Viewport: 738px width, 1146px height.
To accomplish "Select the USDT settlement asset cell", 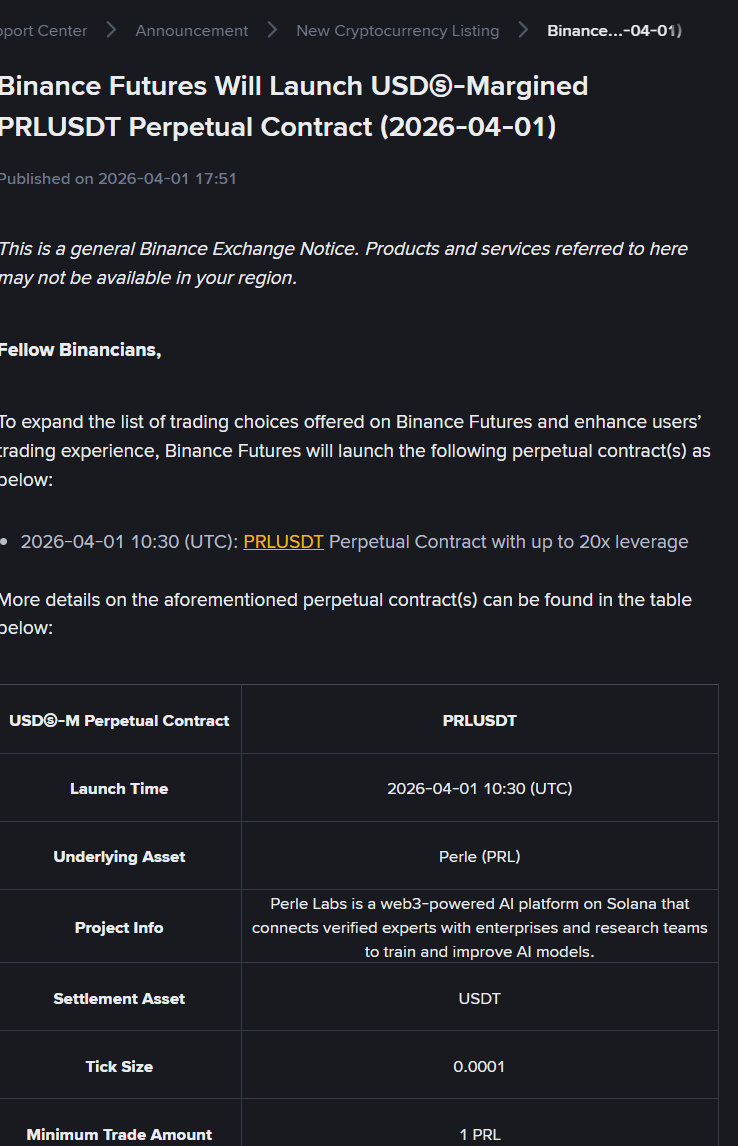I will point(479,998).
